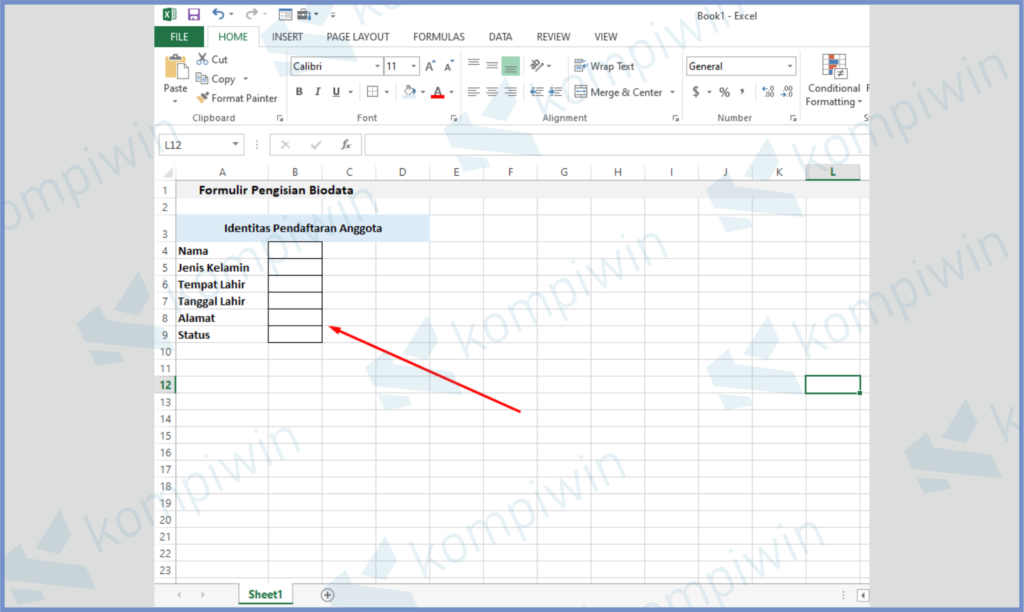Screen dimensions: 1024x612
Task: Select the empty cell next to Nama
Action: pos(295,250)
